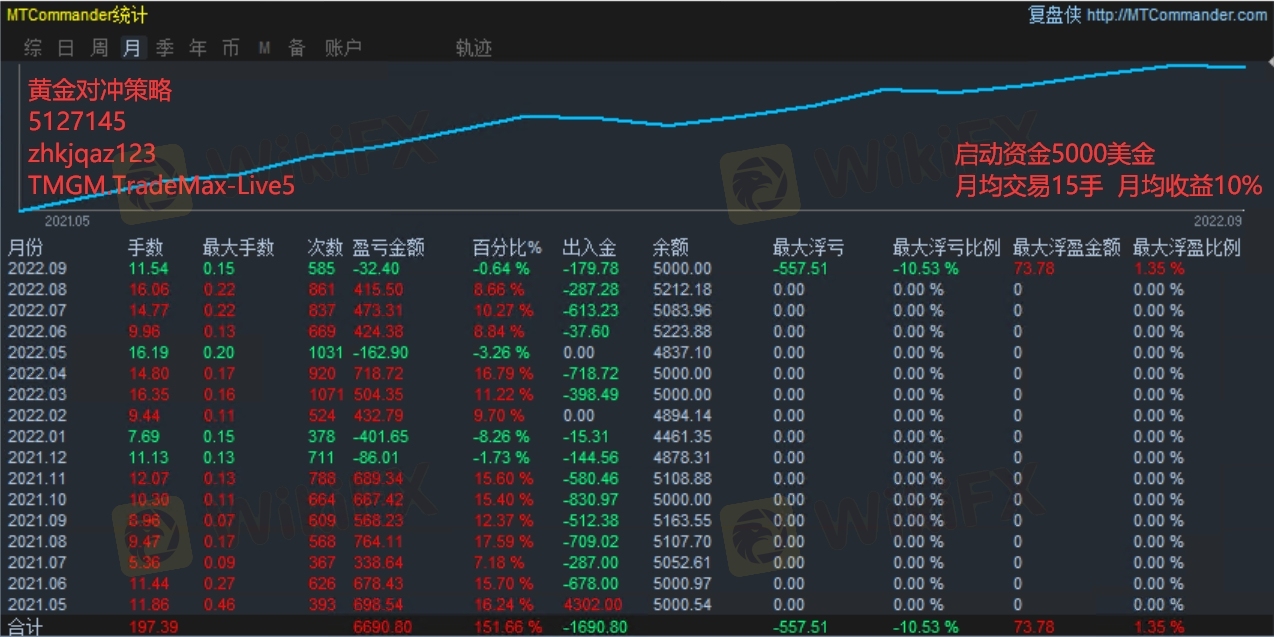The width and height of the screenshot is (1274, 637).
Task: Switch to the 季 quarterly tab
Action: [165, 48]
